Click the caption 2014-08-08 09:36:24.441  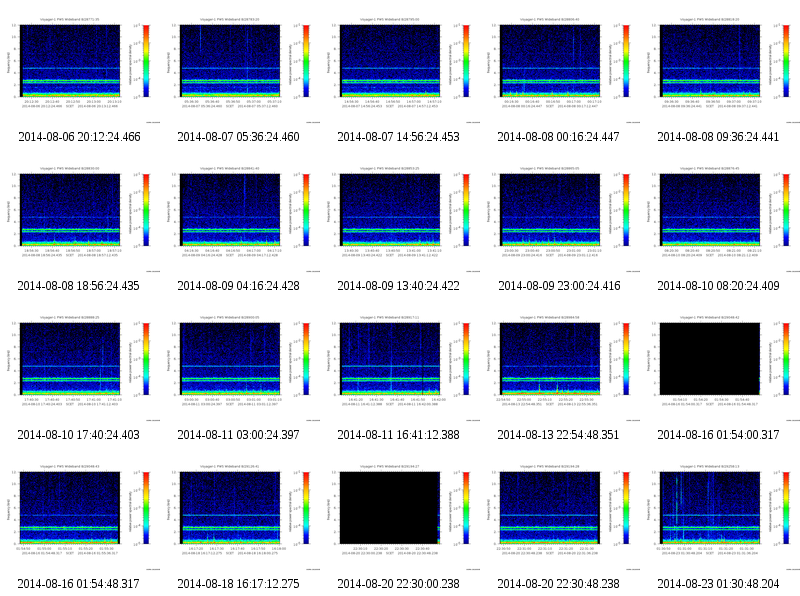718,137
